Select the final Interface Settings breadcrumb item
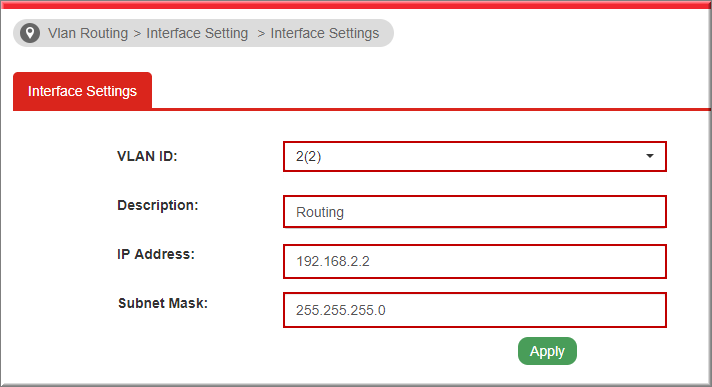 (x=325, y=33)
